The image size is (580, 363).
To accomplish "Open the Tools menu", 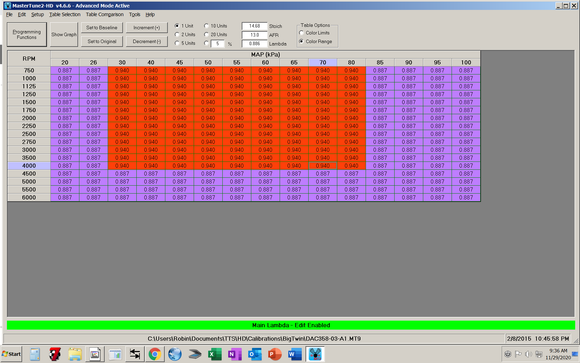I will tap(135, 14).
